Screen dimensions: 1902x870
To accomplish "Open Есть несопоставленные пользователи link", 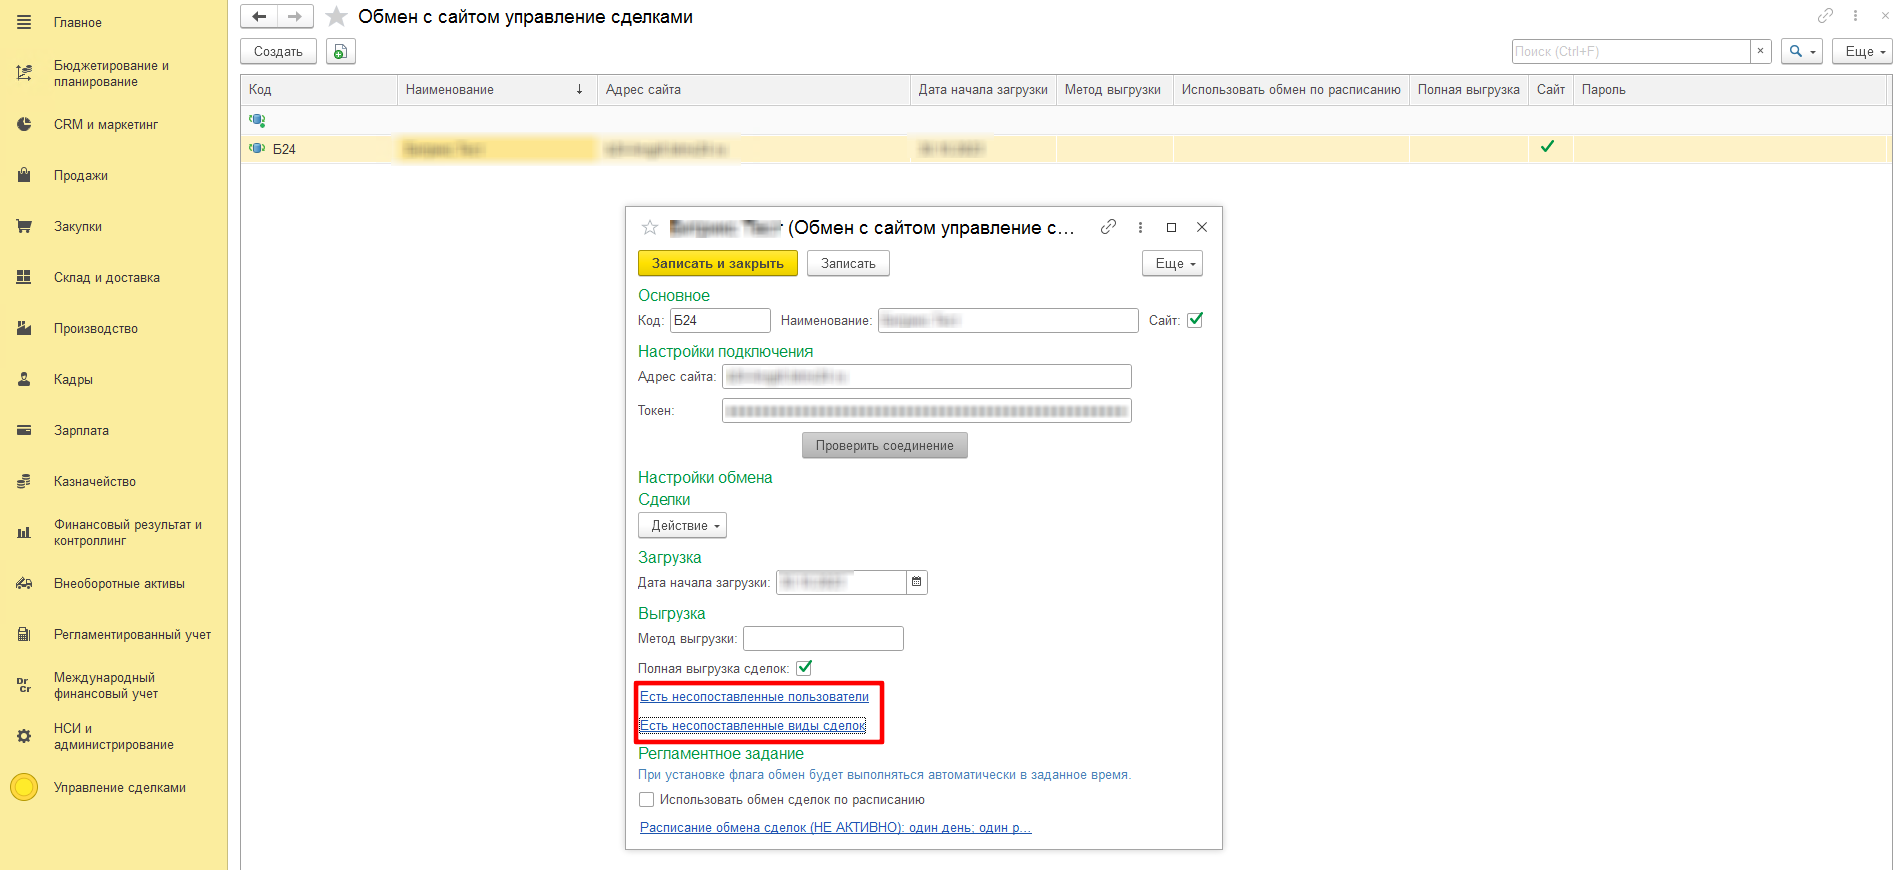I will (754, 697).
